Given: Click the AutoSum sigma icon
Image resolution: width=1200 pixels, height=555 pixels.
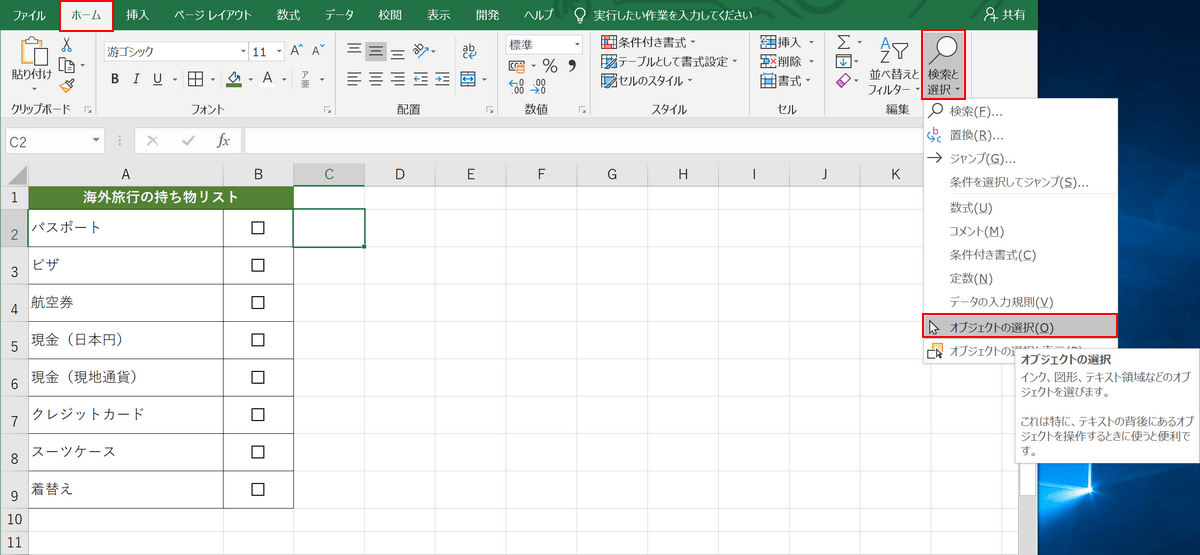Looking at the screenshot, I should coord(843,42).
